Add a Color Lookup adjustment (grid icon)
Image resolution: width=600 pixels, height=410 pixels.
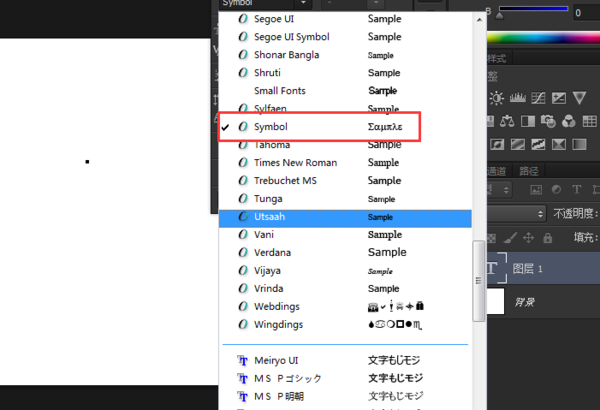pos(589,121)
